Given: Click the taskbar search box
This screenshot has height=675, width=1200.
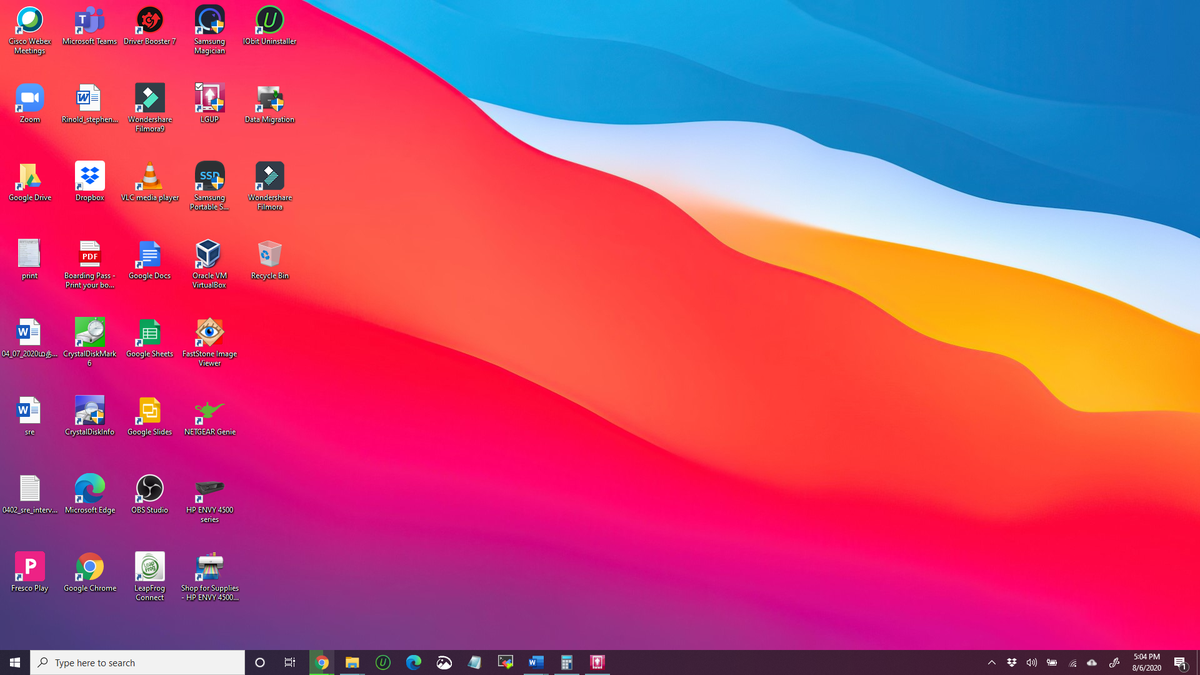Looking at the screenshot, I should pos(138,662).
